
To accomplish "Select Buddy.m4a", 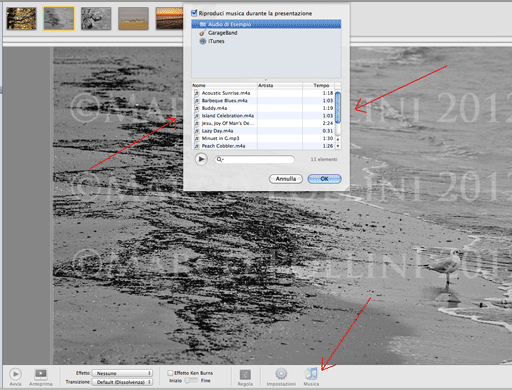I will tap(263, 108).
